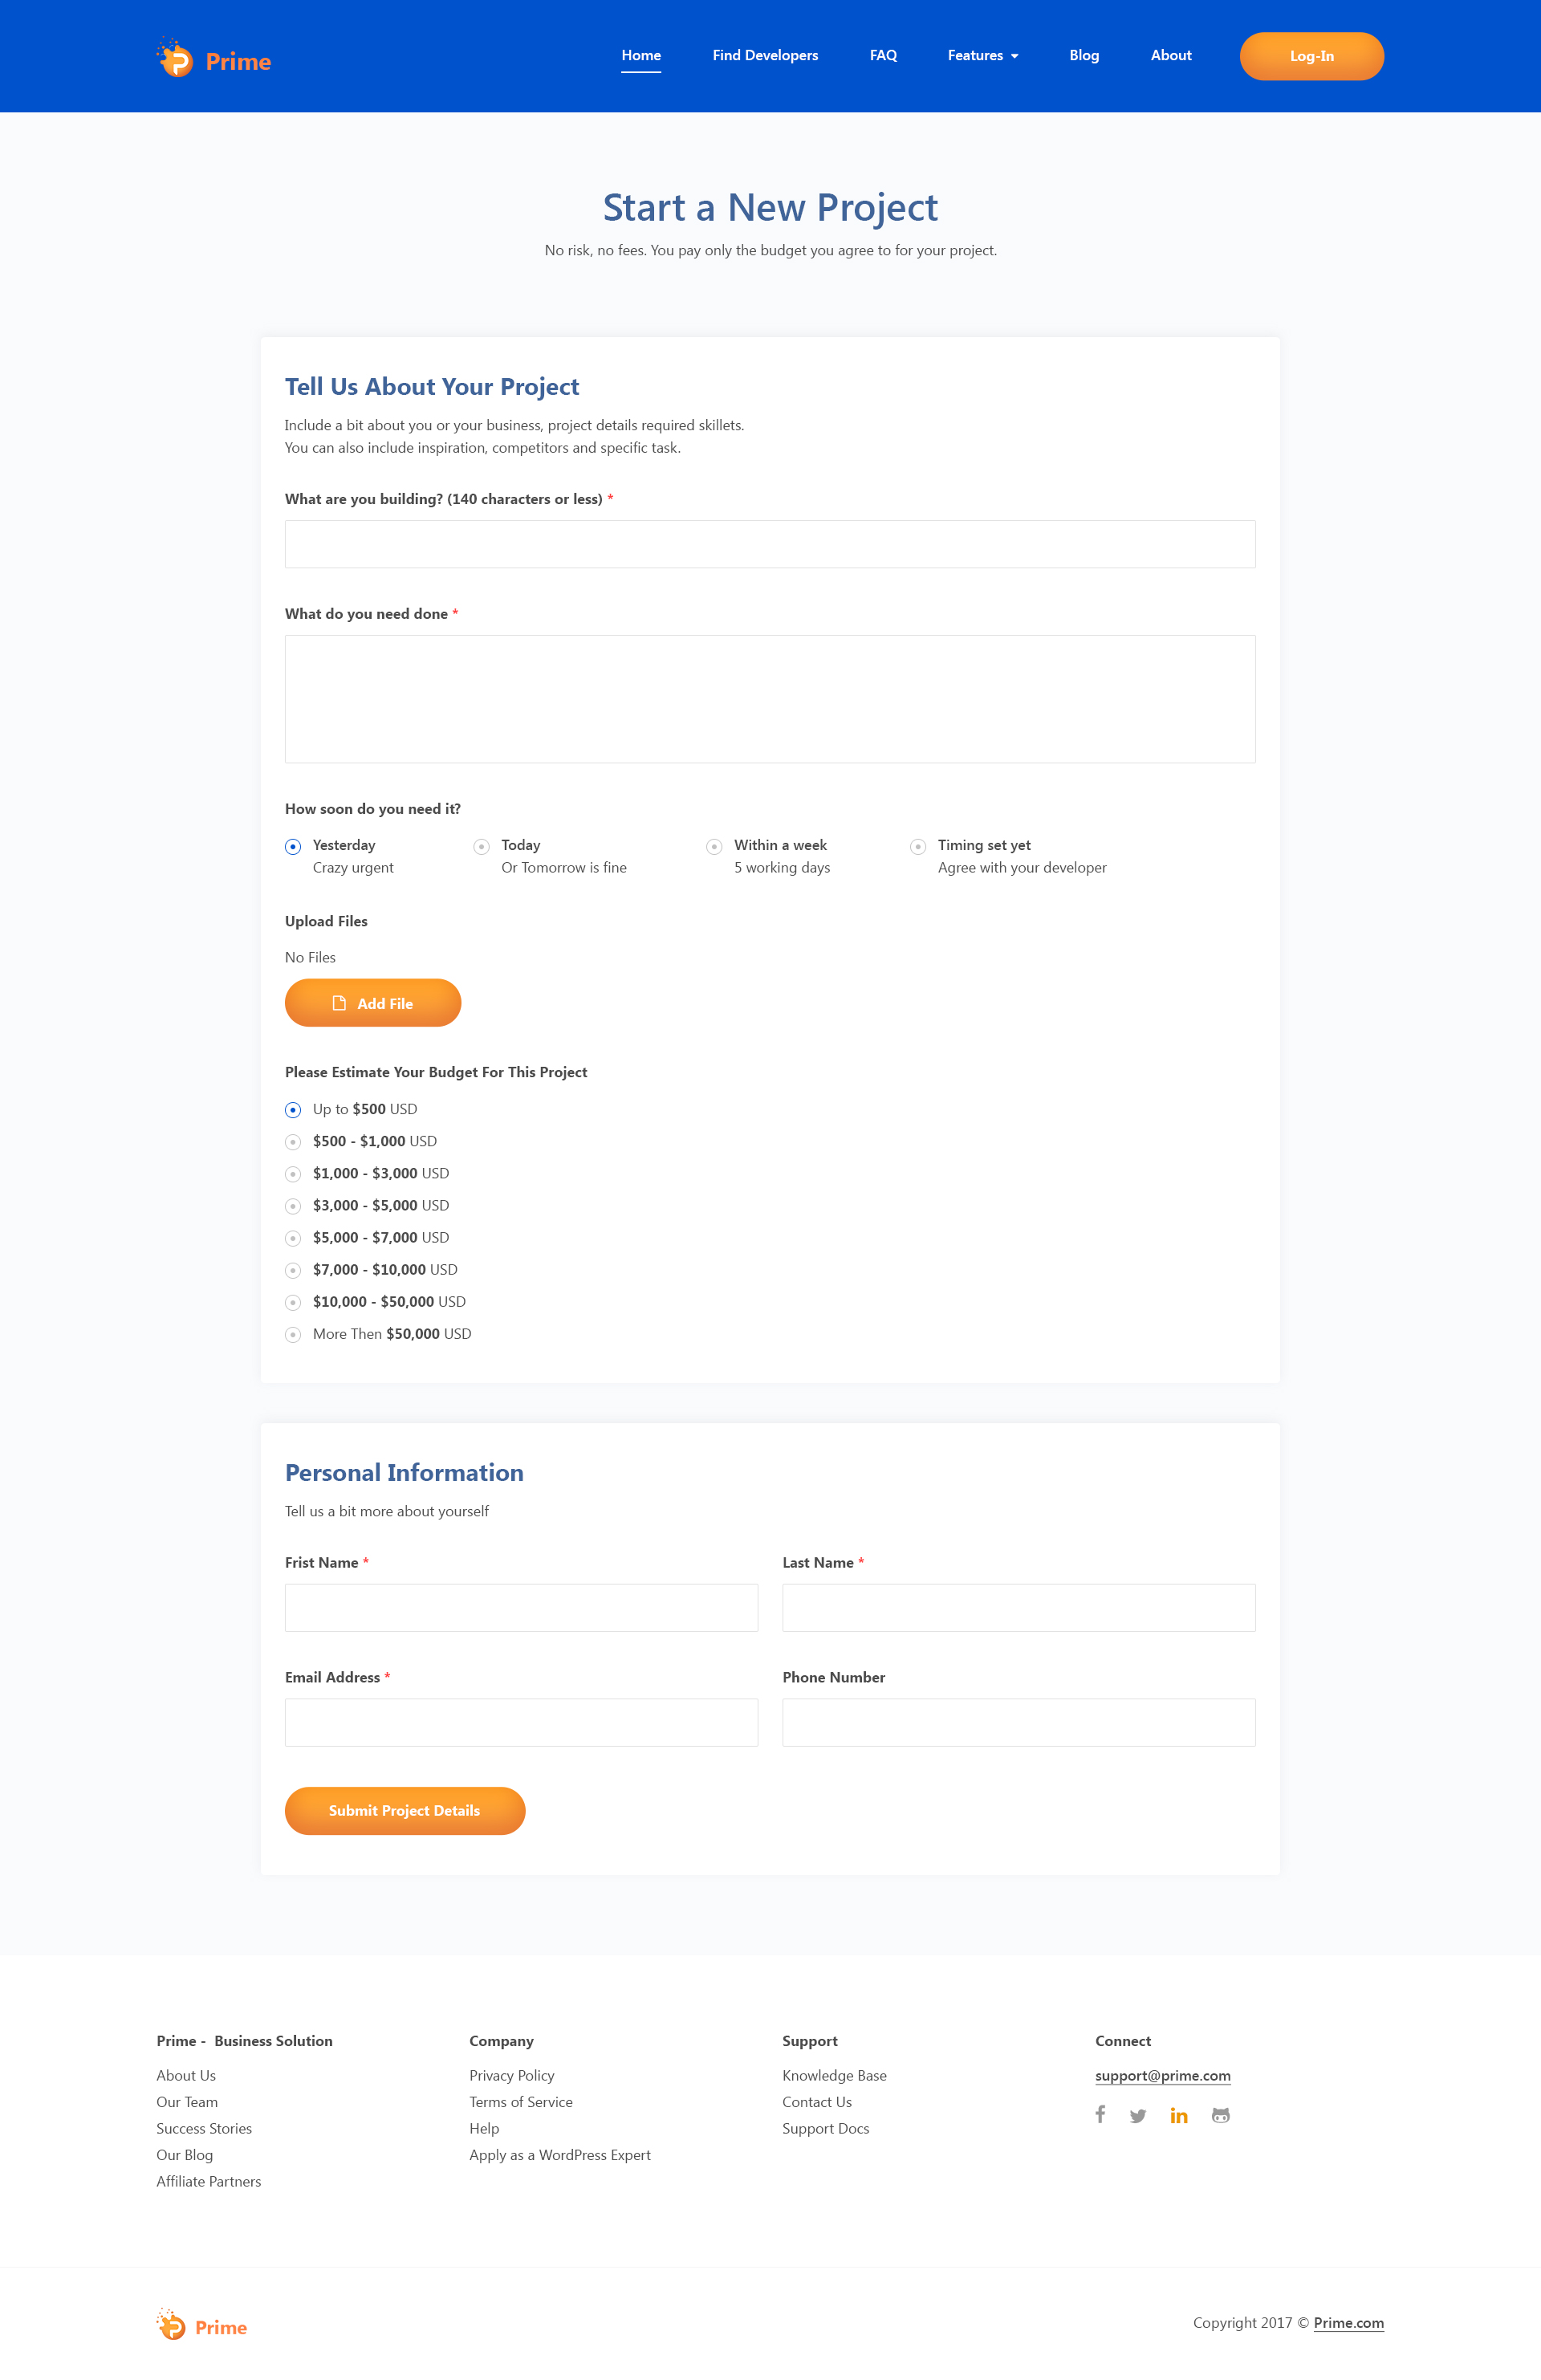The width and height of the screenshot is (1541, 2380).
Task: Open the Knowledge Base footer link
Action: point(834,2076)
